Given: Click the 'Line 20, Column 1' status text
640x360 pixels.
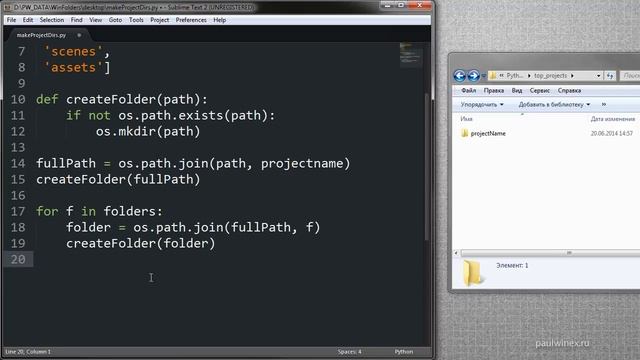Looking at the screenshot, I should click(28, 352).
